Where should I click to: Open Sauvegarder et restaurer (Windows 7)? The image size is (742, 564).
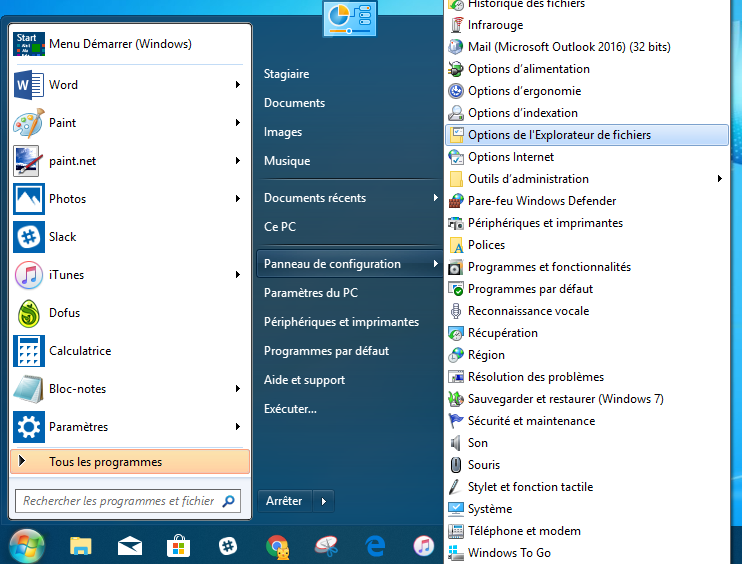coord(587,399)
